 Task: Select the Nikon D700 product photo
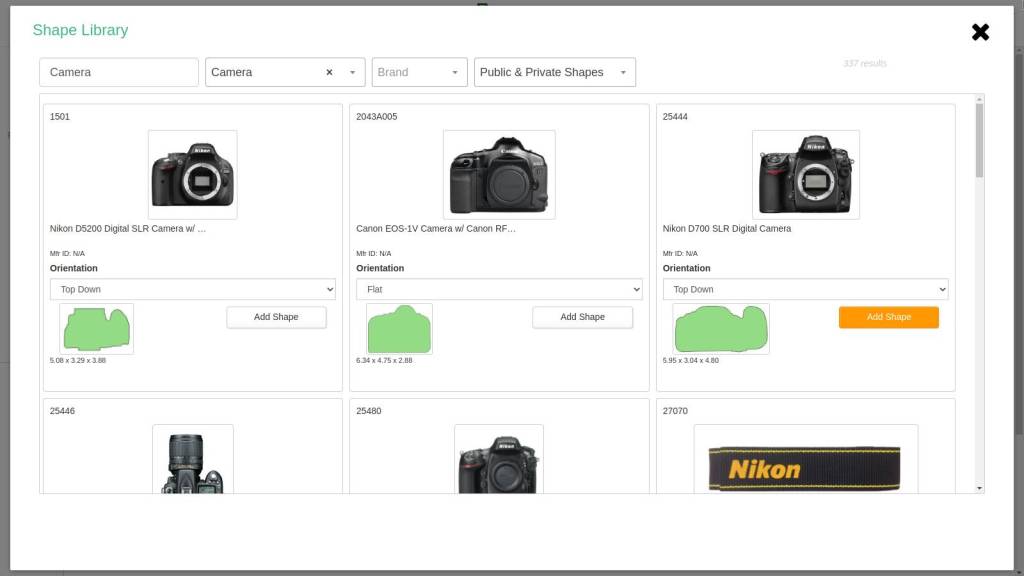pyautogui.click(x=805, y=175)
